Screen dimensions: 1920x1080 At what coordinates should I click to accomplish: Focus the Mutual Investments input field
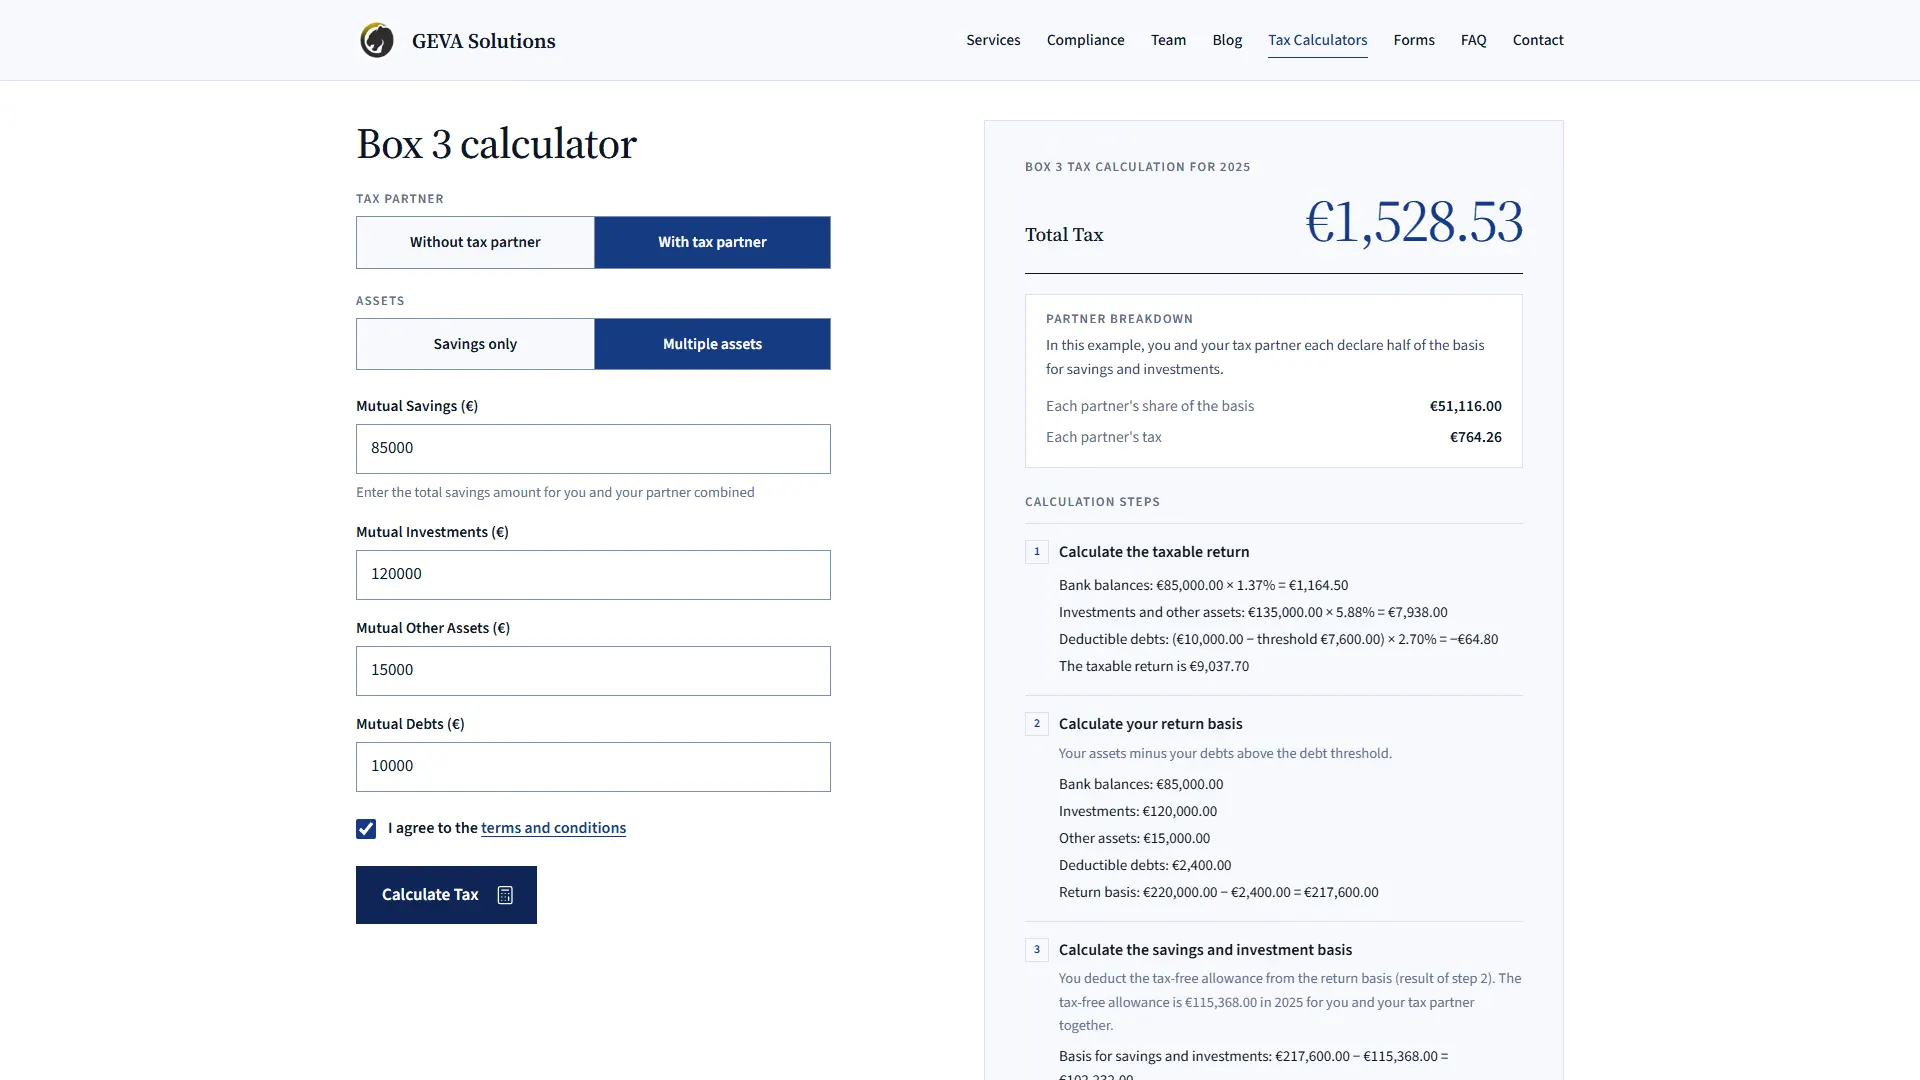click(x=593, y=575)
